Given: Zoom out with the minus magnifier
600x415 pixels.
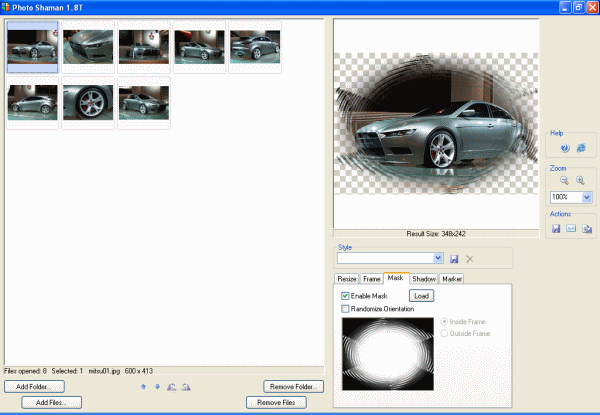Looking at the screenshot, I should coord(564,181).
